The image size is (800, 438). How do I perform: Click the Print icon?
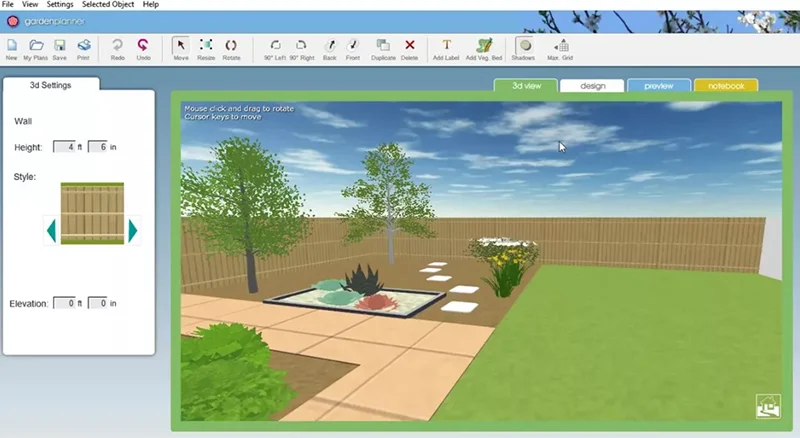point(84,46)
